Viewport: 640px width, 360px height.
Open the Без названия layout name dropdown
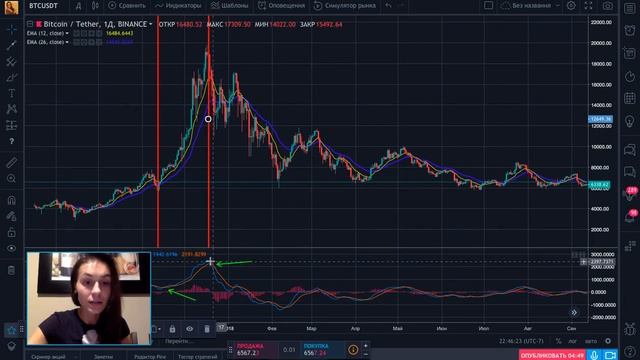pos(530,6)
